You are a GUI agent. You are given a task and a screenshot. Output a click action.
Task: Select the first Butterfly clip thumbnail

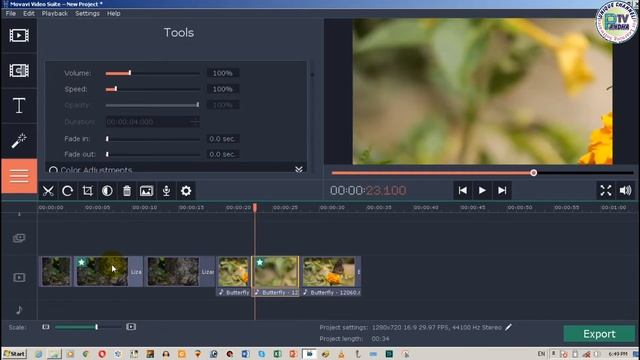tap(233, 271)
